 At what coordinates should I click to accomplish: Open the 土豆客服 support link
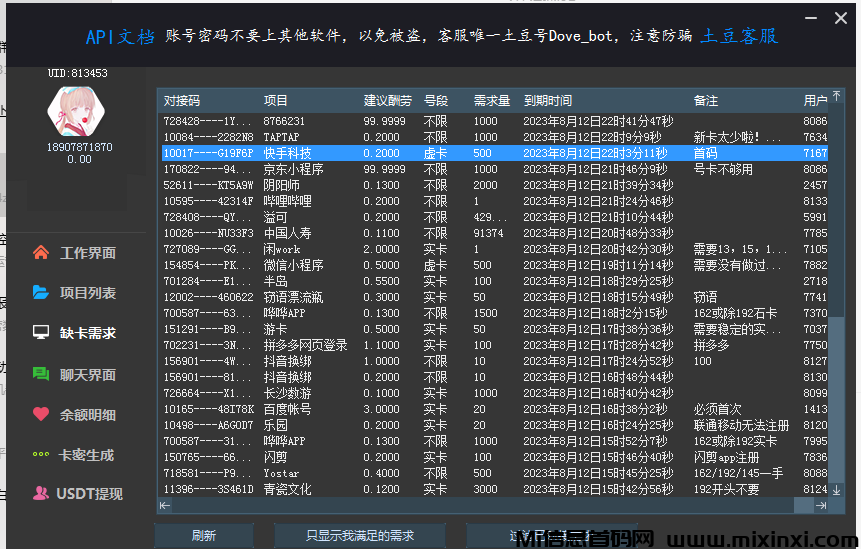[x=738, y=36]
